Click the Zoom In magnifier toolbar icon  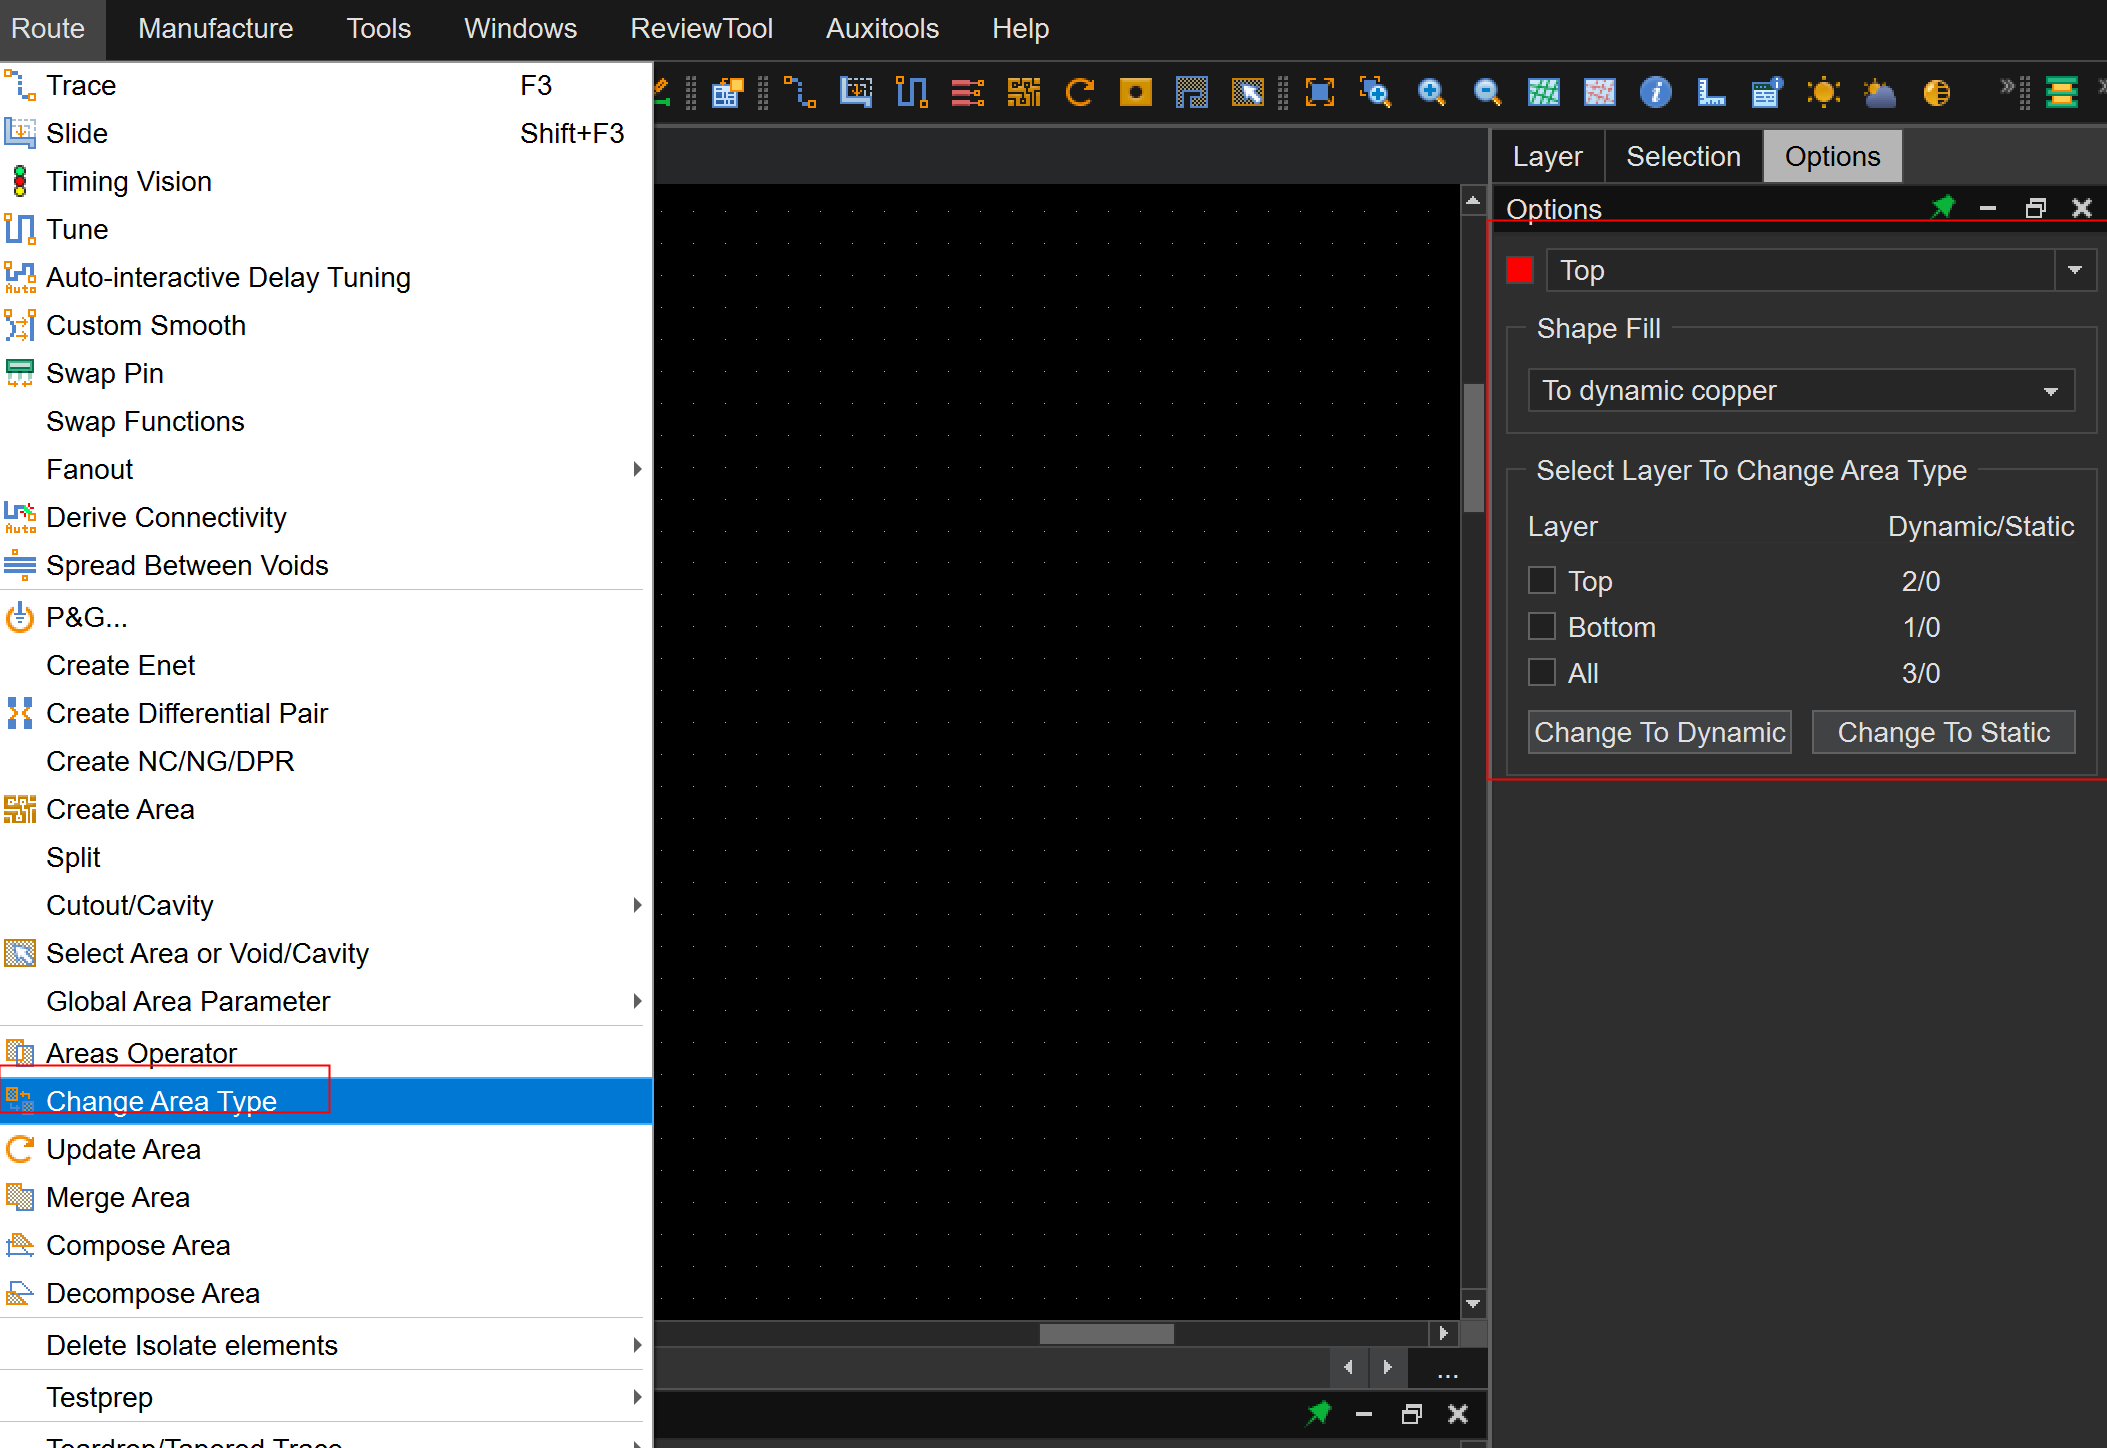click(x=1431, y=93)
